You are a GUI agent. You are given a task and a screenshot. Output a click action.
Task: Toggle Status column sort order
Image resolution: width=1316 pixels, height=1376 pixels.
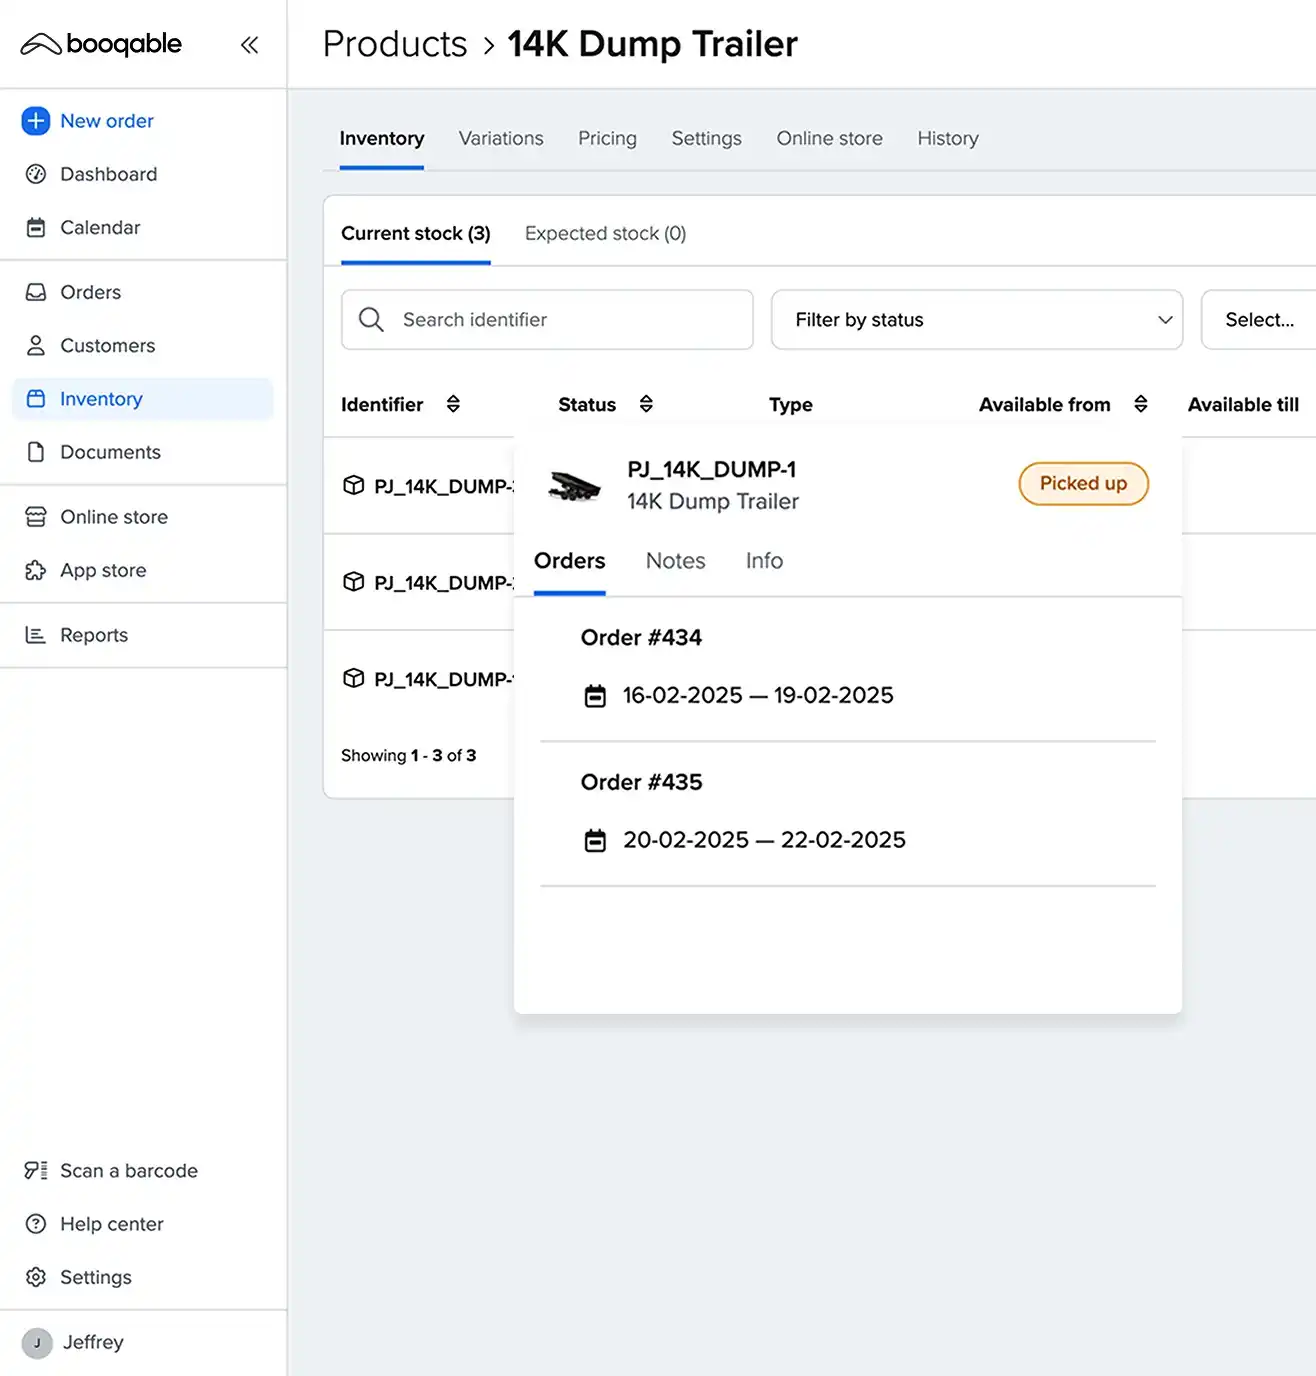[646, 404]
